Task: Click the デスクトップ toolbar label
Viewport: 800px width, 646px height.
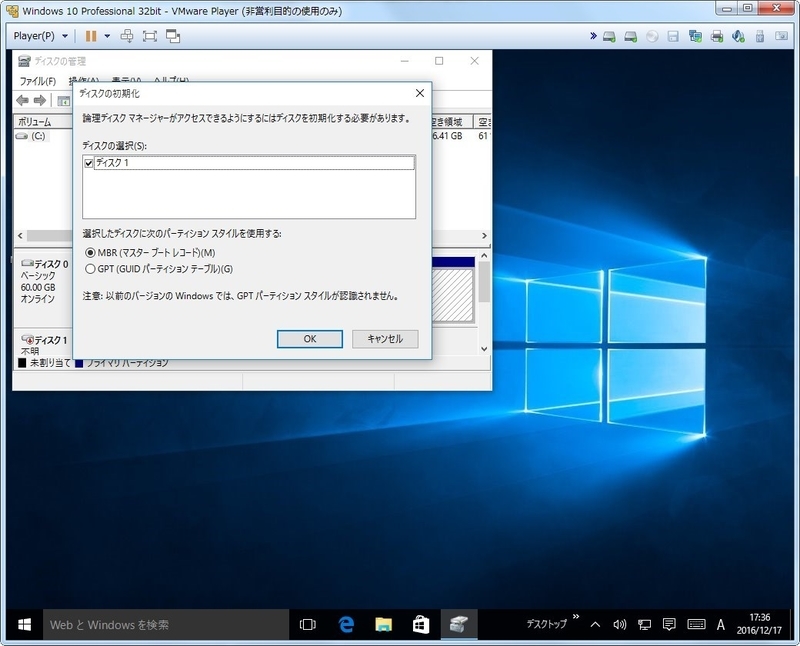Action: click(x=546, y=624)
